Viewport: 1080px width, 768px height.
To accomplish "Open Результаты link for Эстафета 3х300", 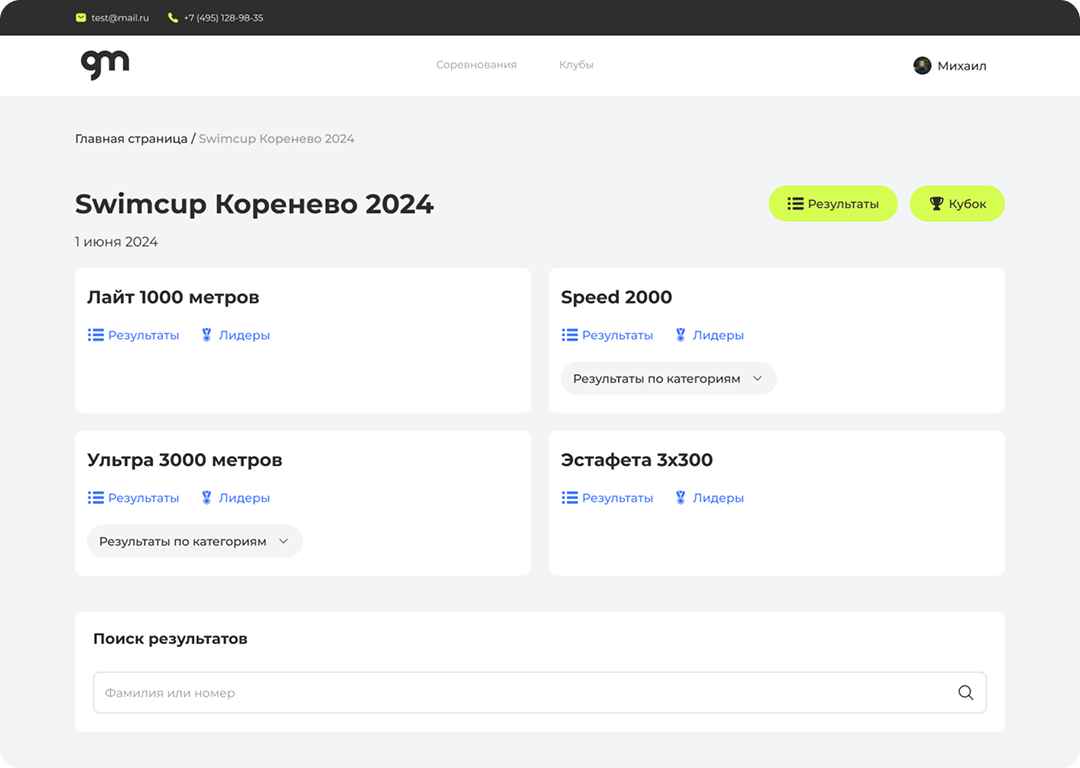I will (x=617, y=498).
